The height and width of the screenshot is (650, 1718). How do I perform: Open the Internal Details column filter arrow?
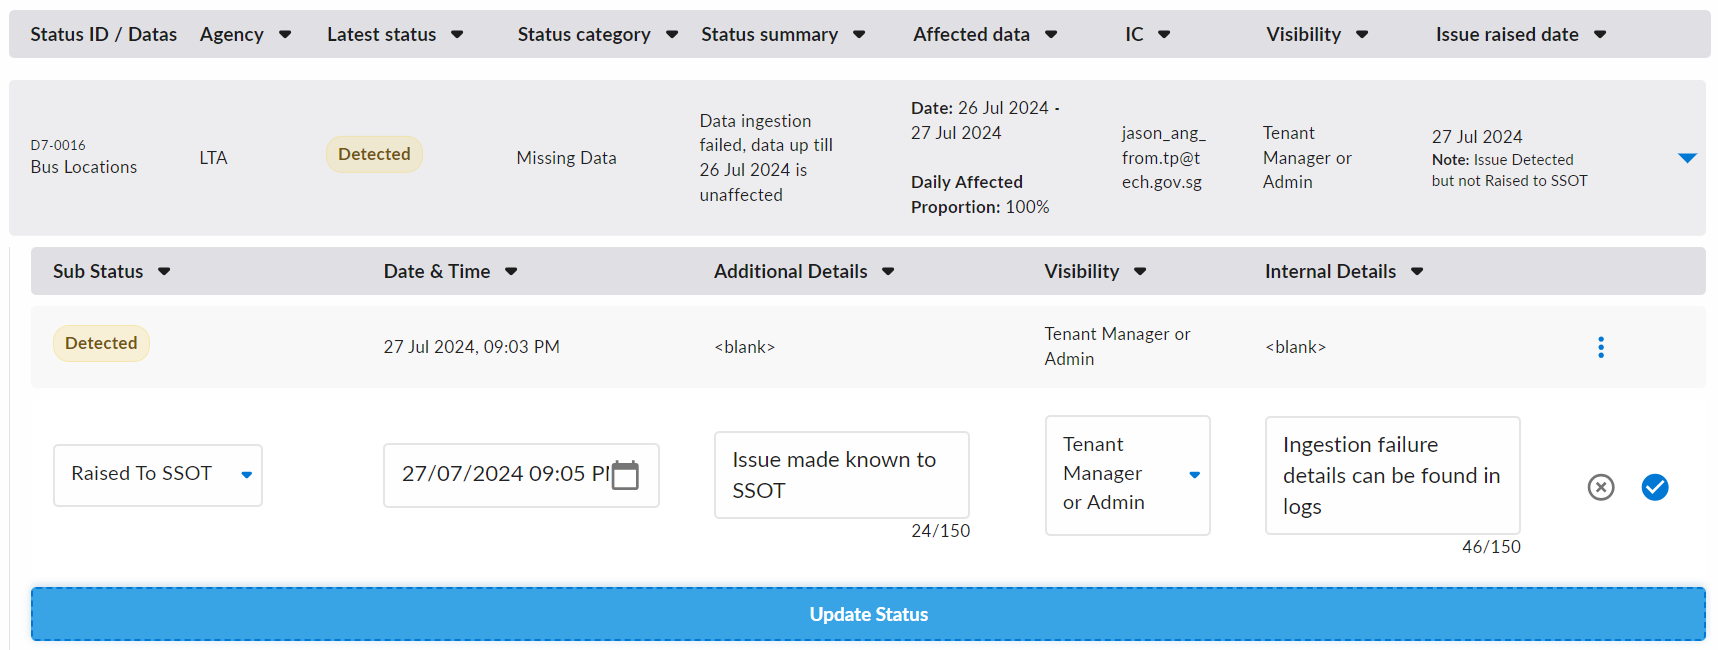tap(1417, 272)
